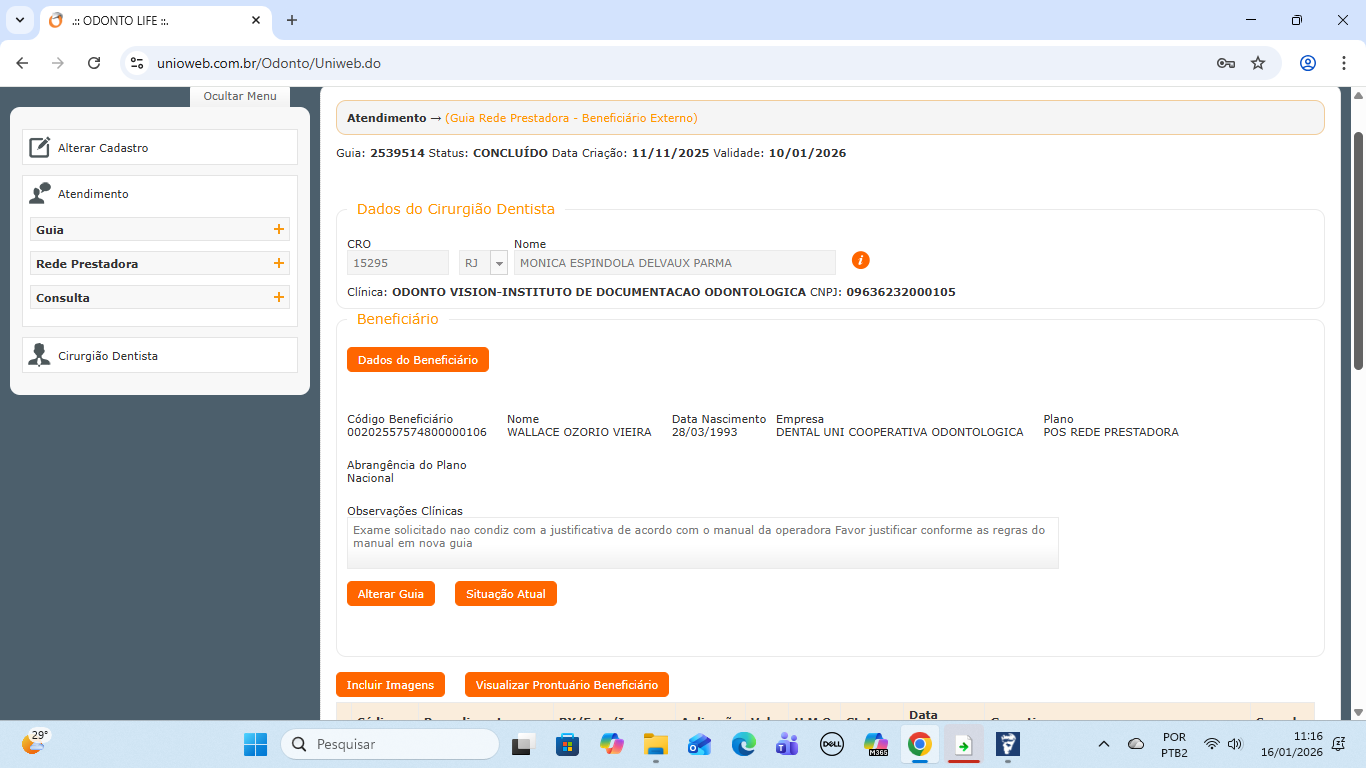1366x768 pixels.
Task: Open the password manager key icon
Action: pos(1225,63)
